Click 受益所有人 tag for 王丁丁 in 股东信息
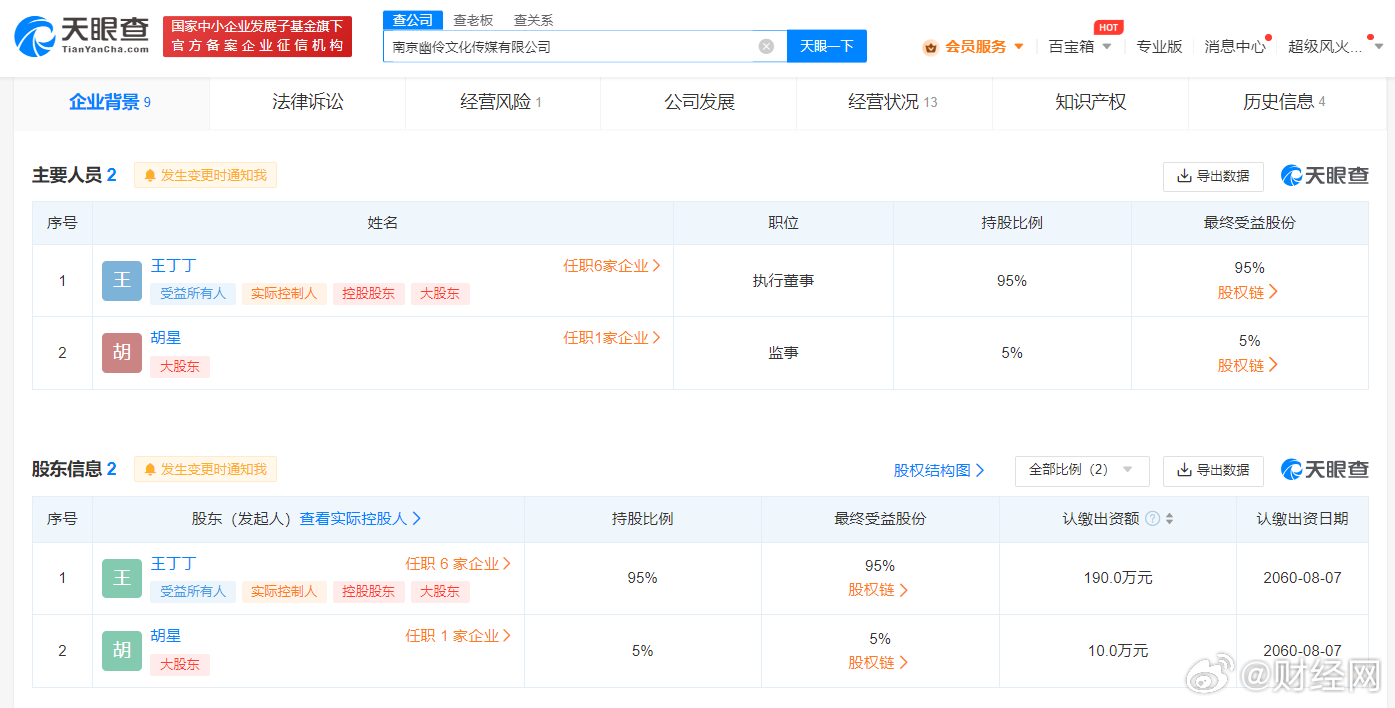The height and width of the screenshot is (708, 1395). point(193,592)
